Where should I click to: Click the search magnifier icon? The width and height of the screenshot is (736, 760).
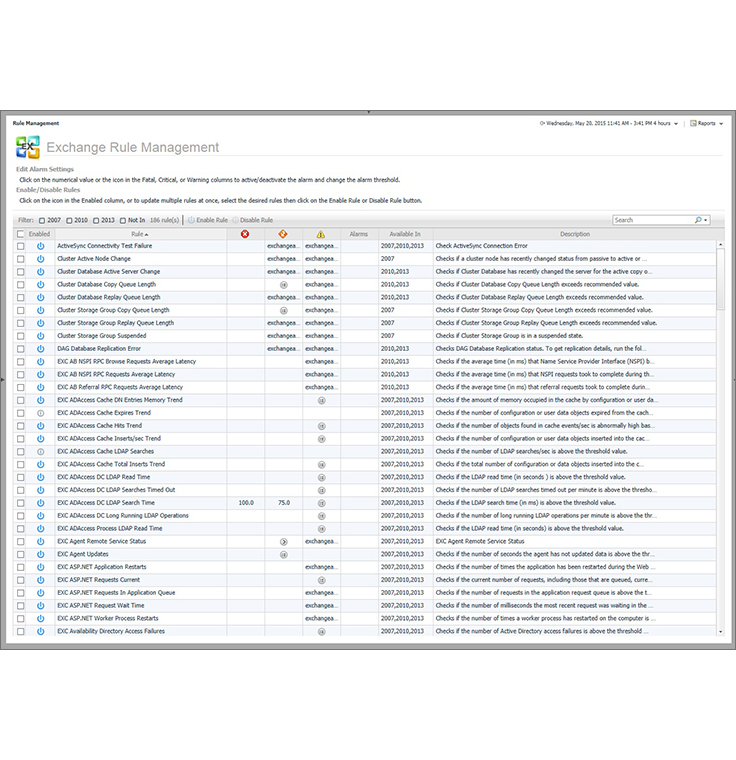tap(698, 220)
